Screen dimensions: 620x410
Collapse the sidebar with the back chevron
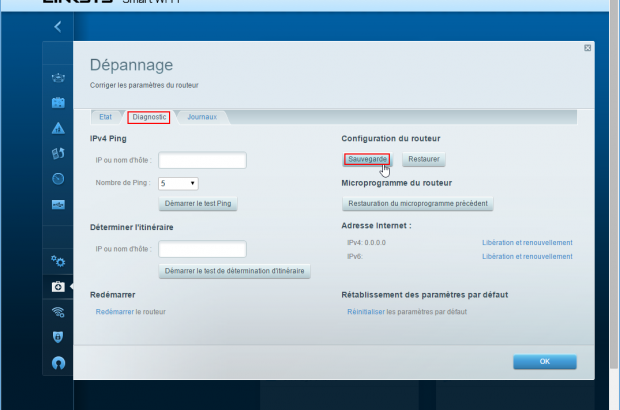click(58, 26)
